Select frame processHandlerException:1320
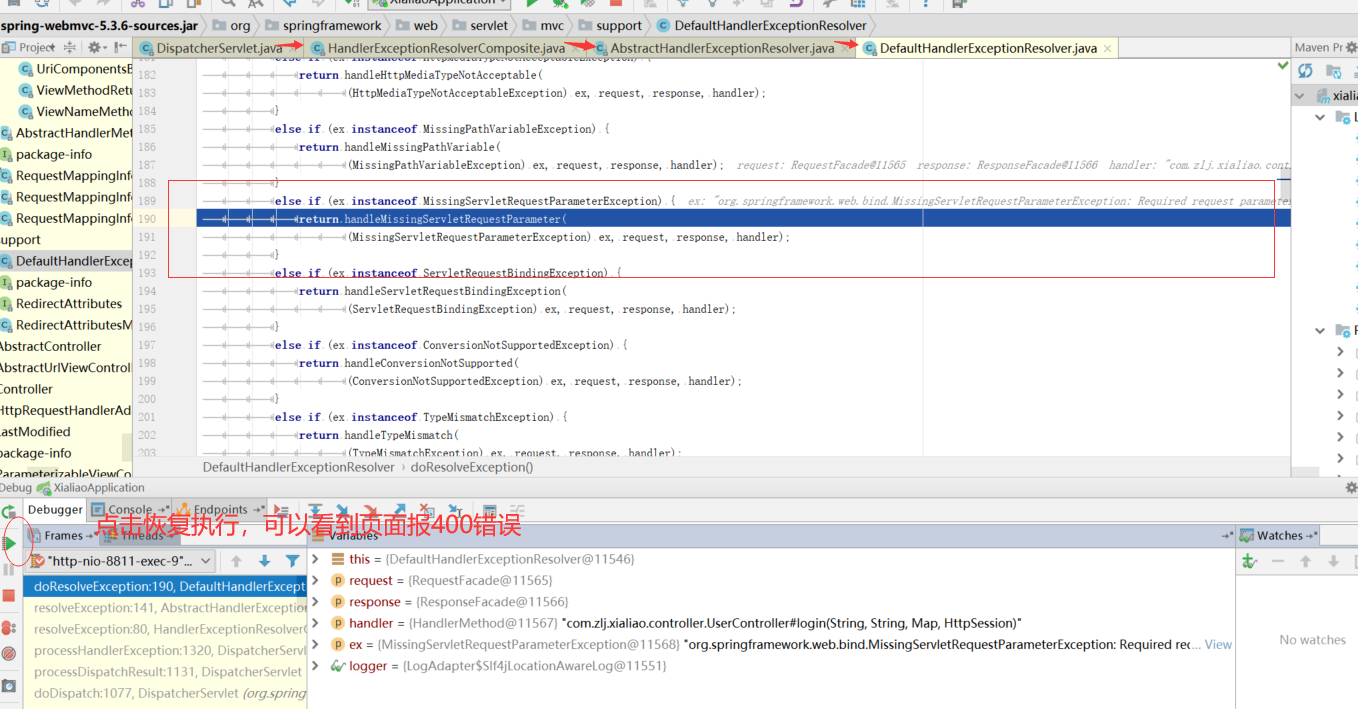The height and width of the screenshot is (709, 1358). (165, 650)
